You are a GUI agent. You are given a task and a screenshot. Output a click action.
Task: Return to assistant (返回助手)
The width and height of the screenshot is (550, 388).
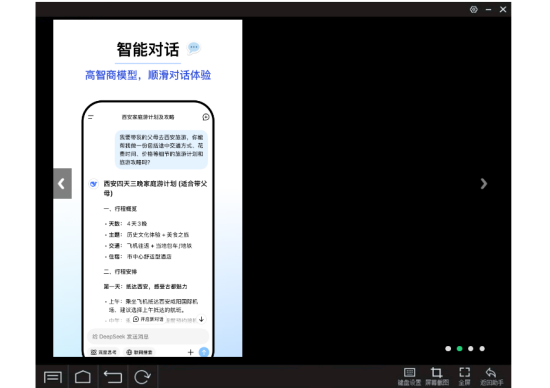pos(491,376)
